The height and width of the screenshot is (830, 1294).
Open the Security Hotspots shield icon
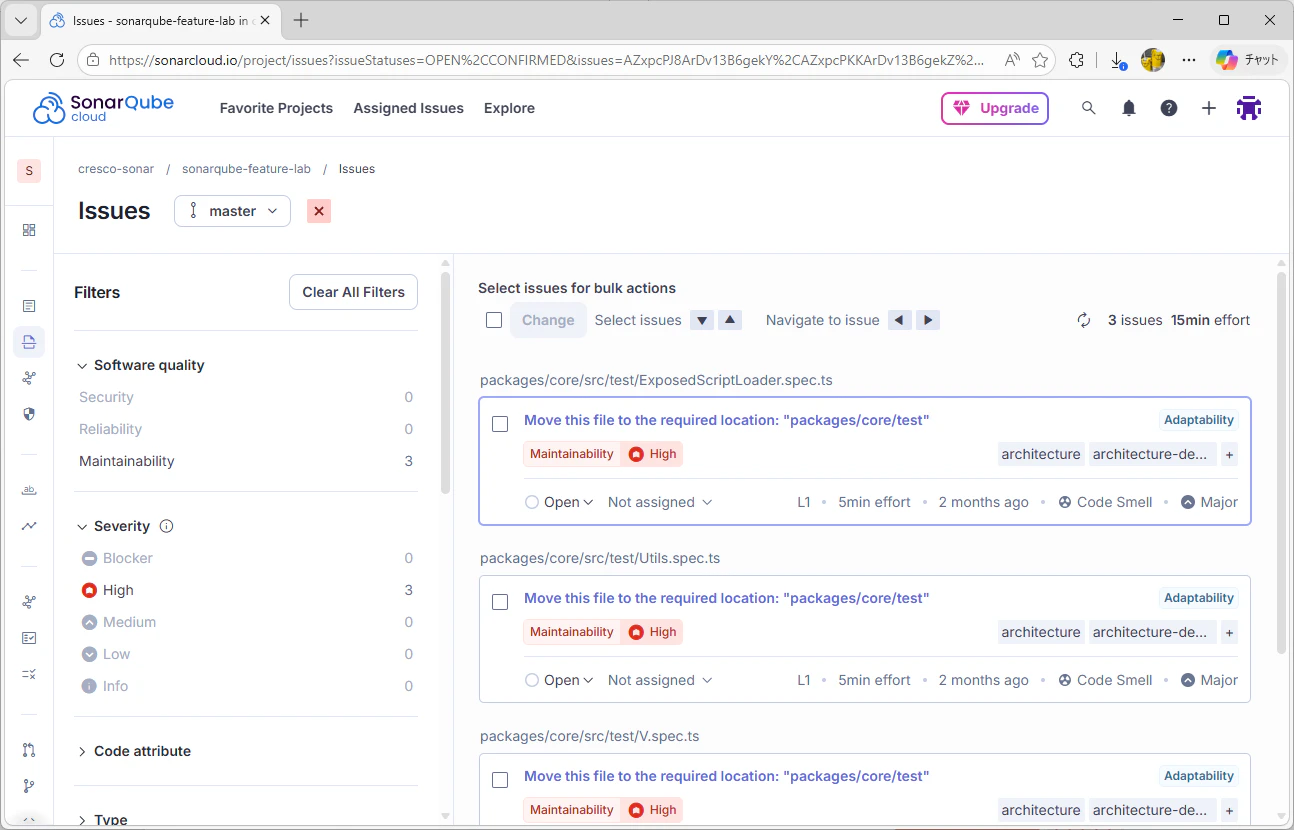pyautogui.click(x=29, y=414)
